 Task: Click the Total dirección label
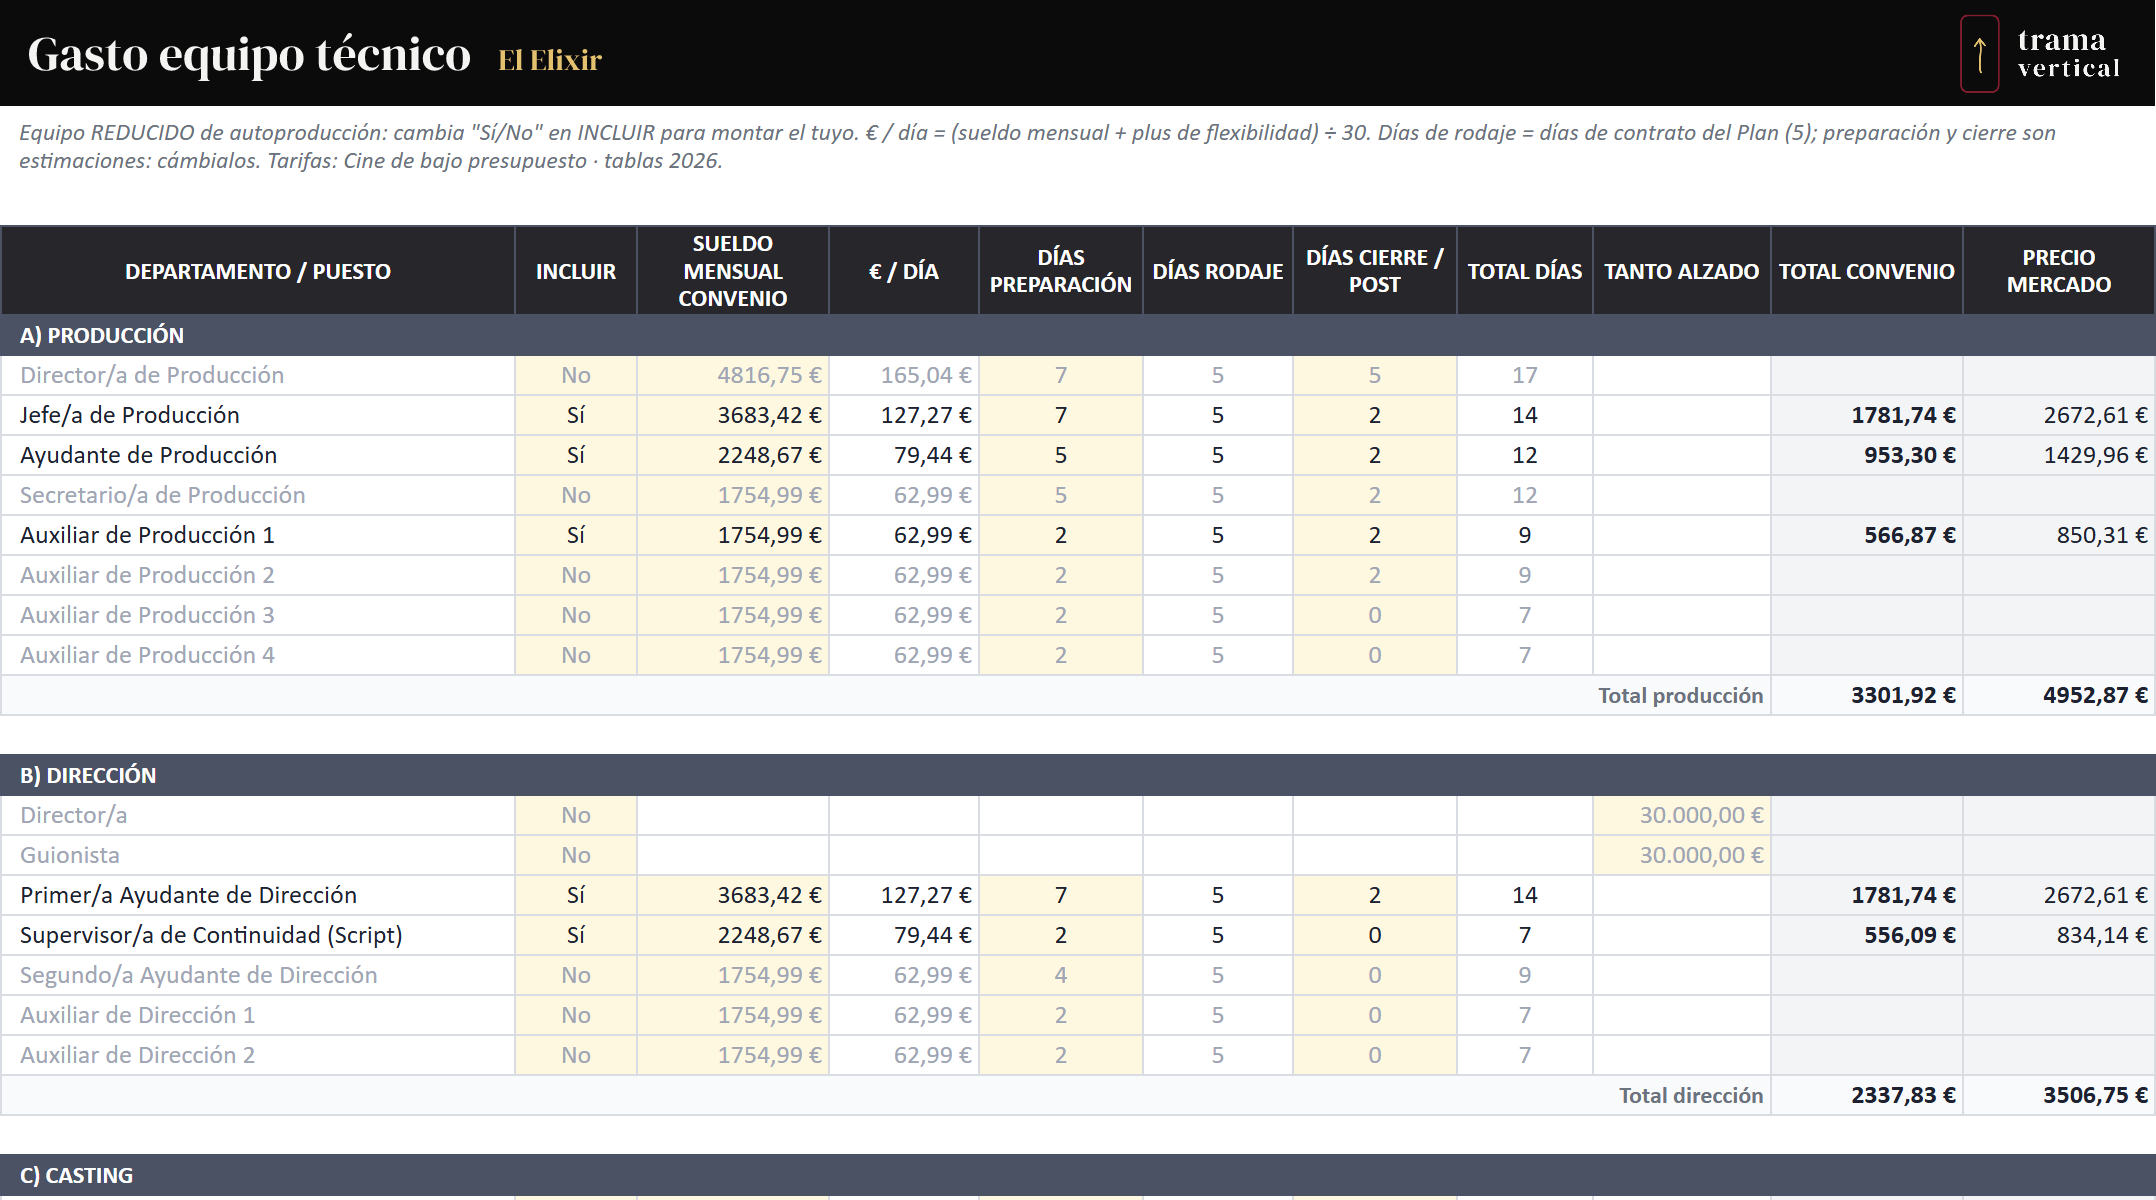[1691, 1095]
